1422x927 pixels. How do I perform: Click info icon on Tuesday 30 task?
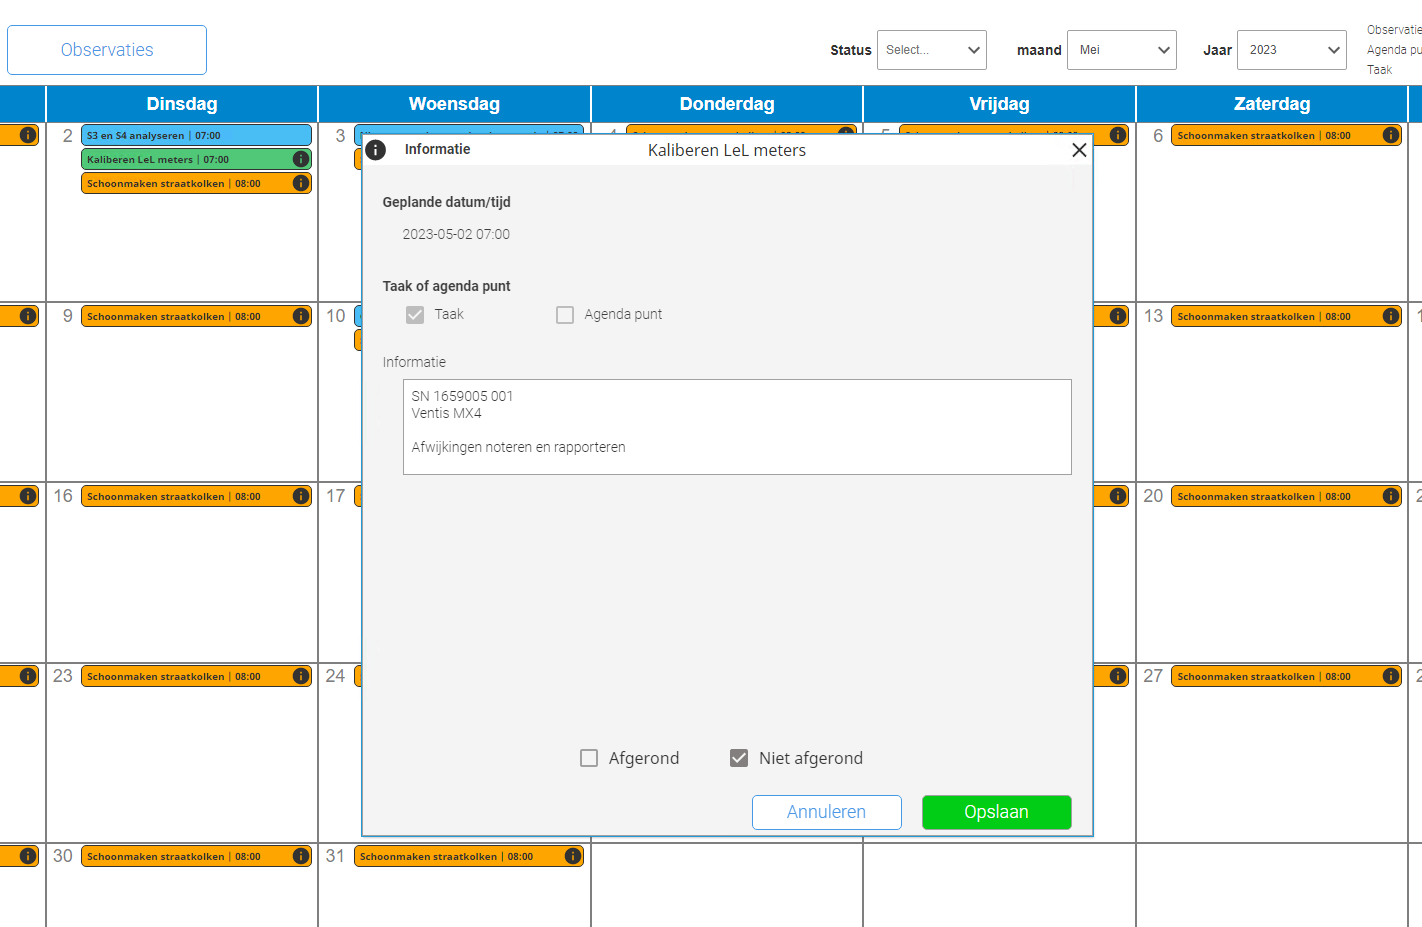[300, 856]
